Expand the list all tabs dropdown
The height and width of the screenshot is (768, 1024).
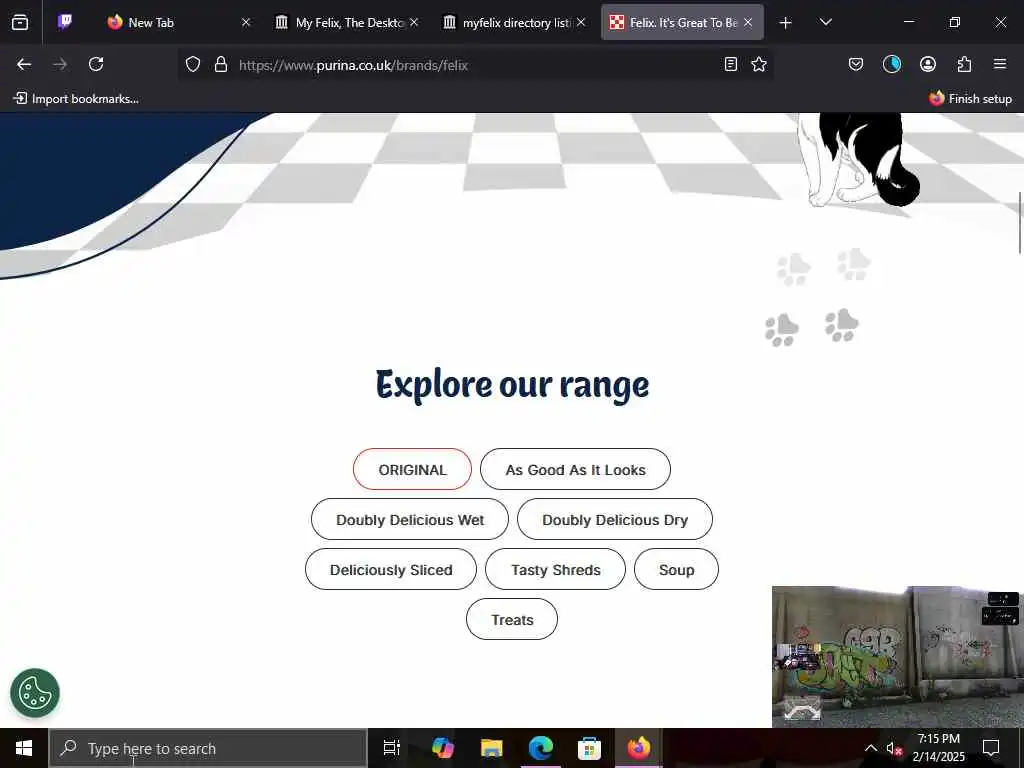pos(825,23)
